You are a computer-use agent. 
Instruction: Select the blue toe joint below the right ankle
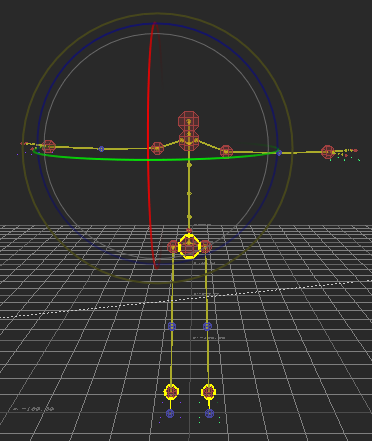pyautogui.click(x=209, y=413)
